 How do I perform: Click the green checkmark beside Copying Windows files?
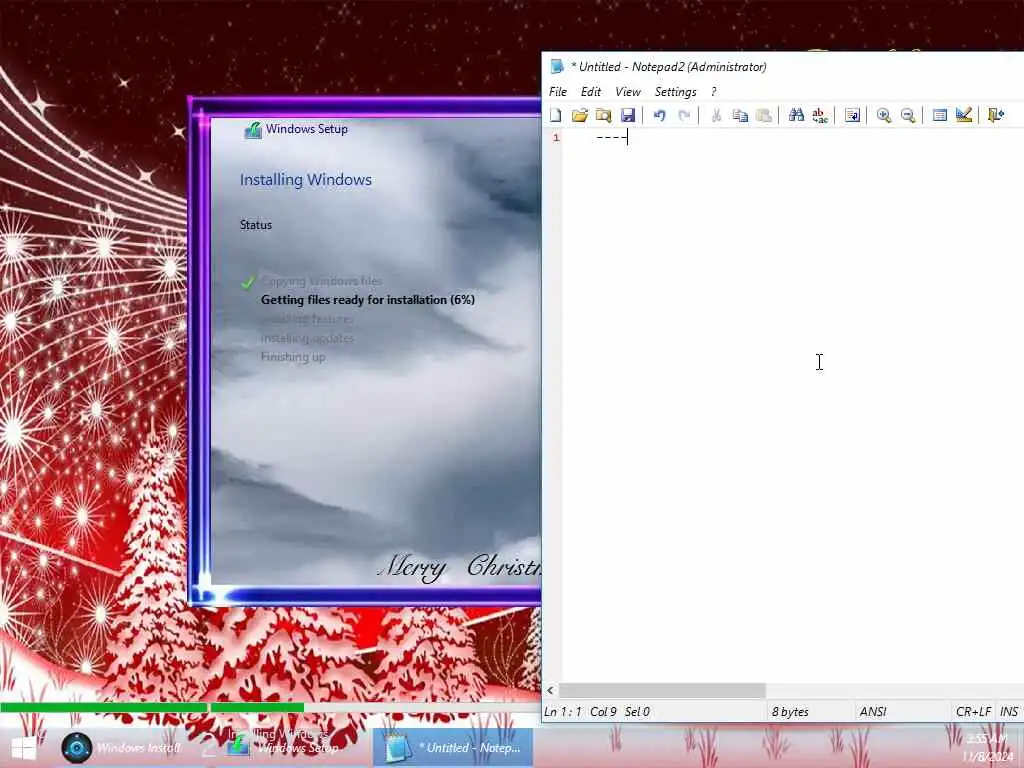point(248,283)
